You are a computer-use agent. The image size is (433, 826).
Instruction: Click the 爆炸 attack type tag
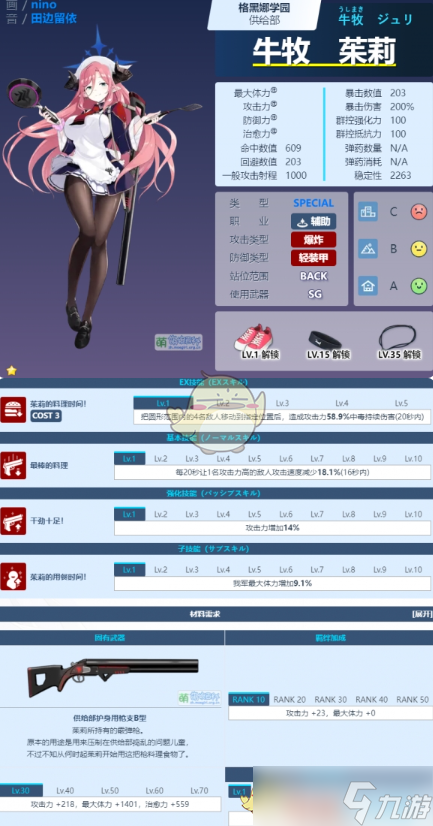(313, 240)
